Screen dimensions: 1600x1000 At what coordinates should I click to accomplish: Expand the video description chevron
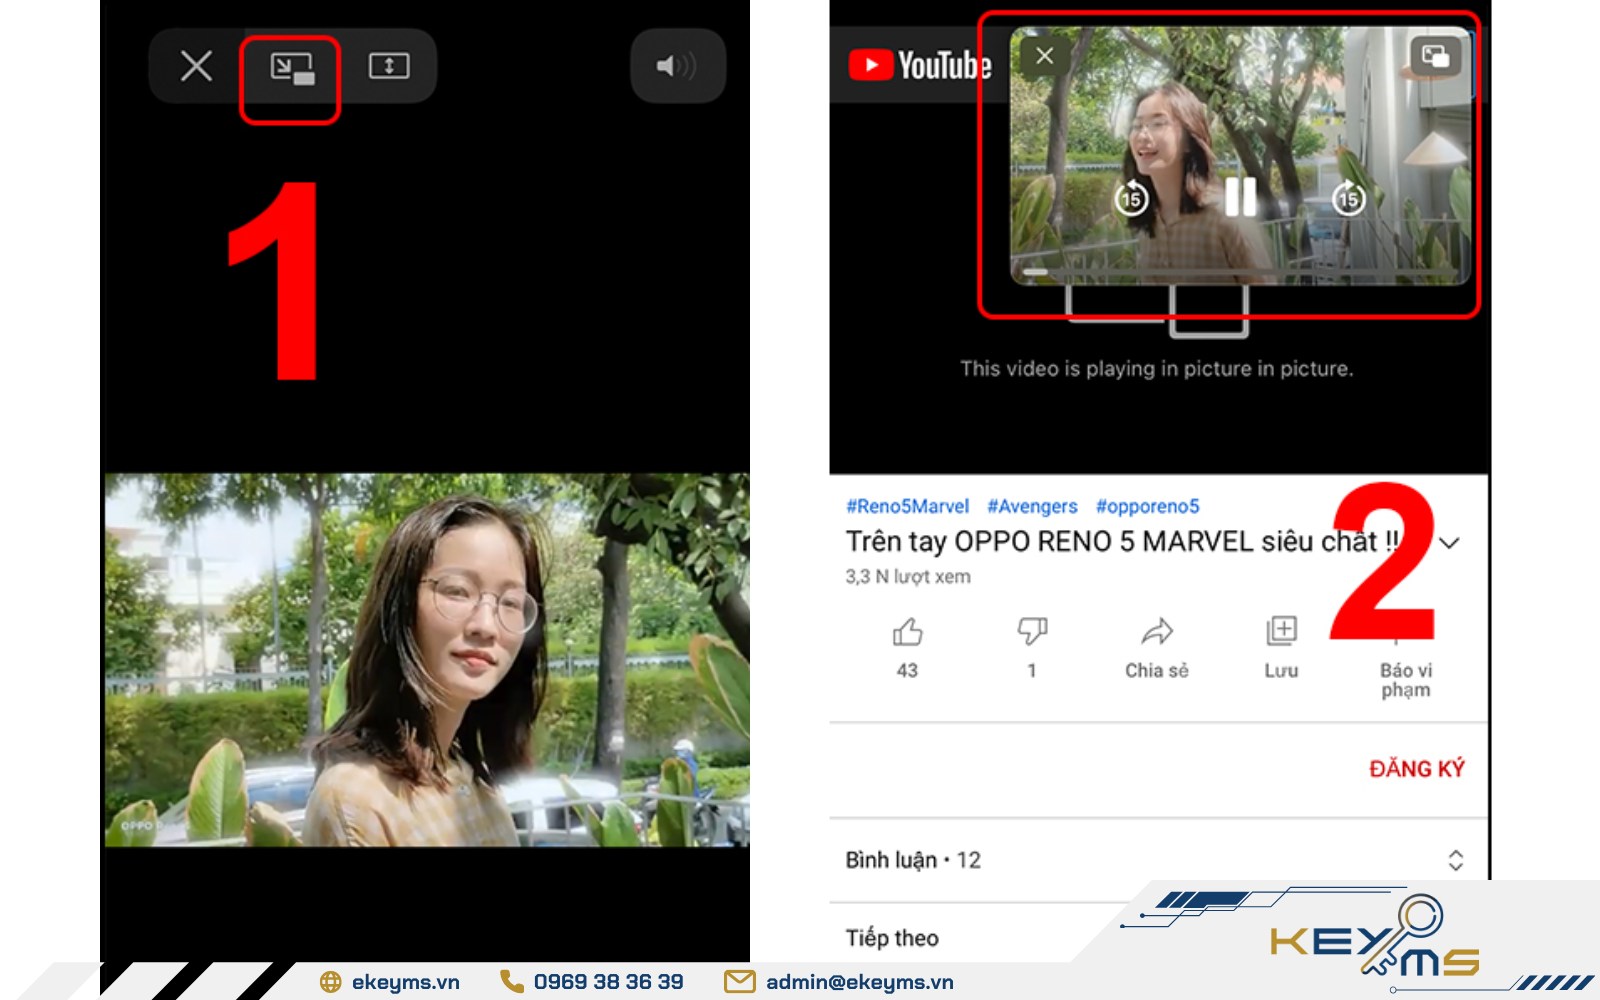[x=1449, y=543]
